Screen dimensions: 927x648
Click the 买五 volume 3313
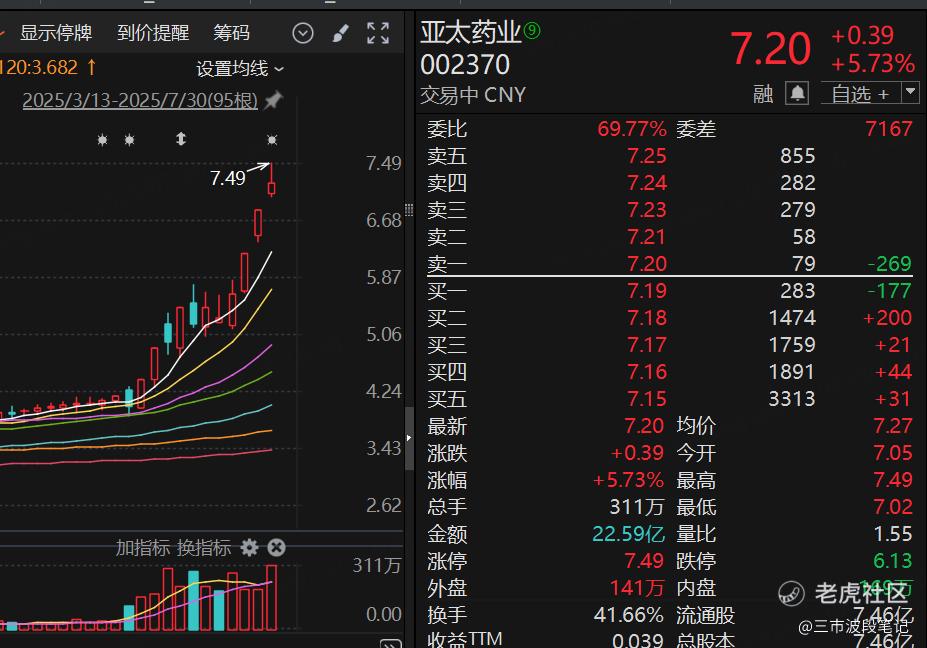coord(792,399)
